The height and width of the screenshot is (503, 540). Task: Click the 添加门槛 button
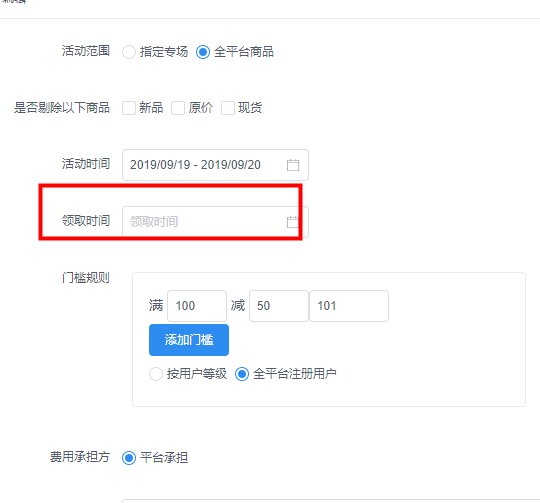tap(189, 340)
